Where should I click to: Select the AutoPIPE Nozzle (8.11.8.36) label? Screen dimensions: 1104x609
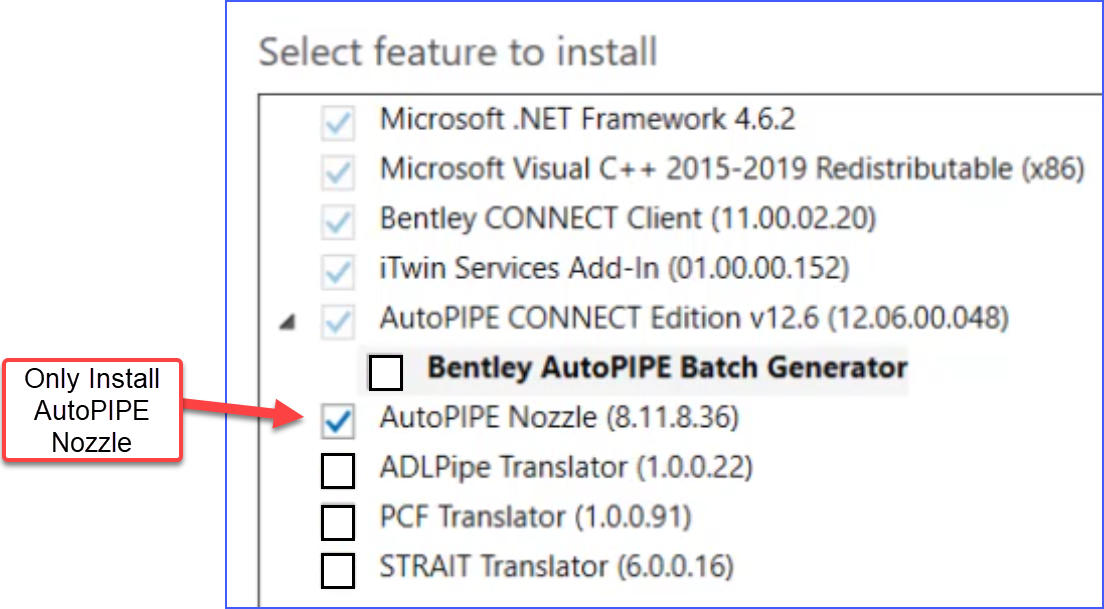(559, 419)
